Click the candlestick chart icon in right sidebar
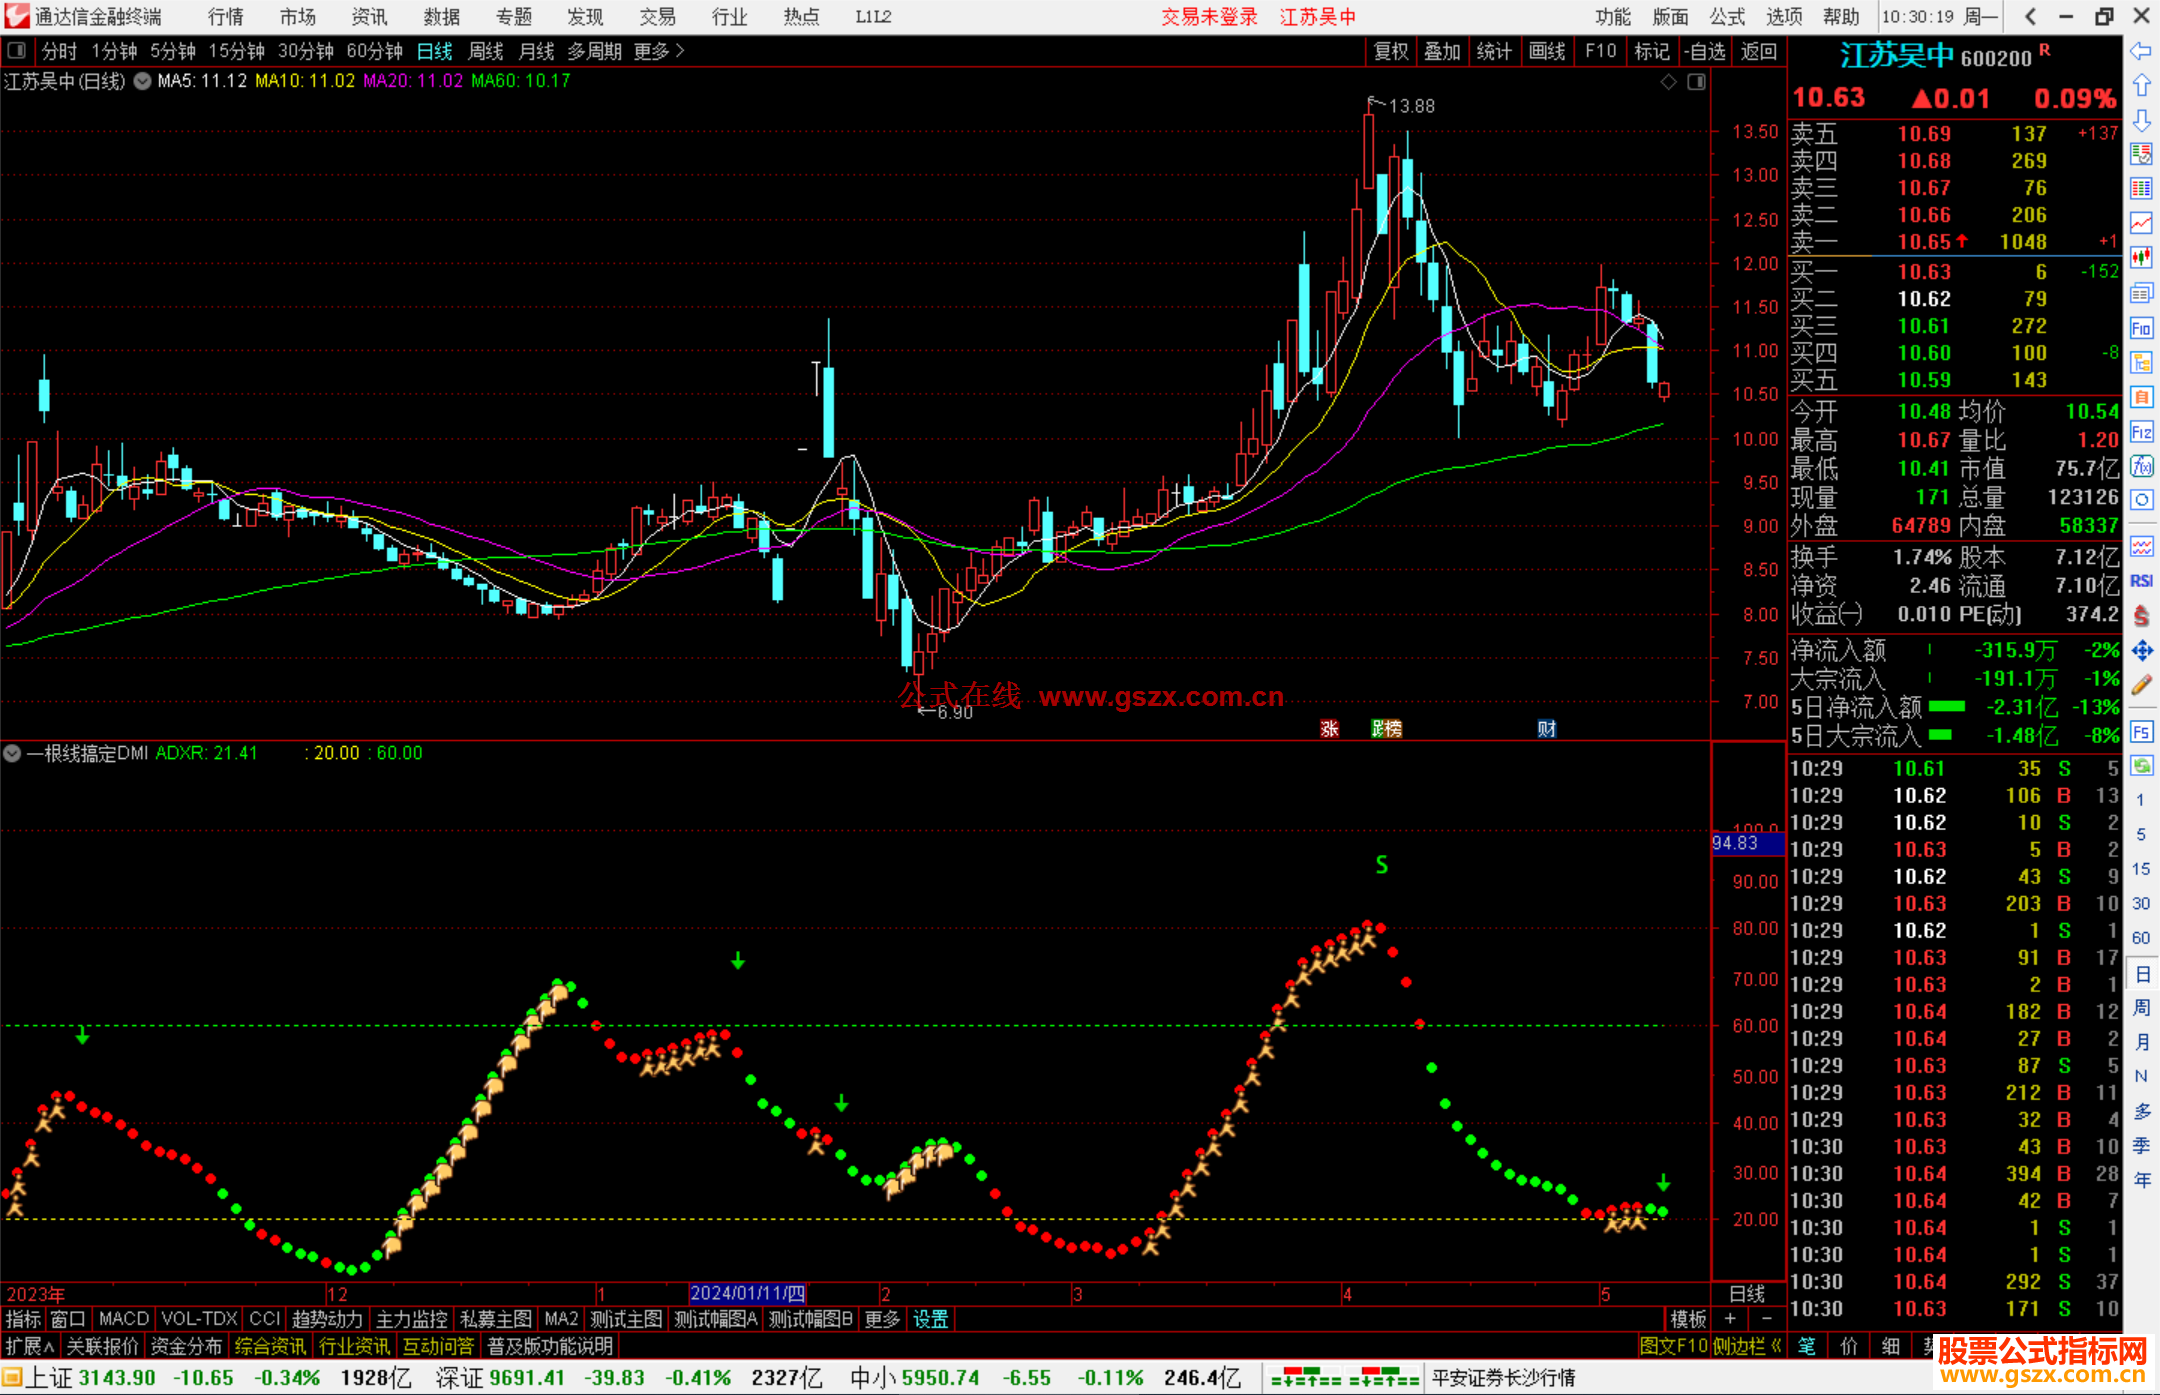Image resolution: width=2160 pixels, height=1395 pixels. tap(2141, 257)
